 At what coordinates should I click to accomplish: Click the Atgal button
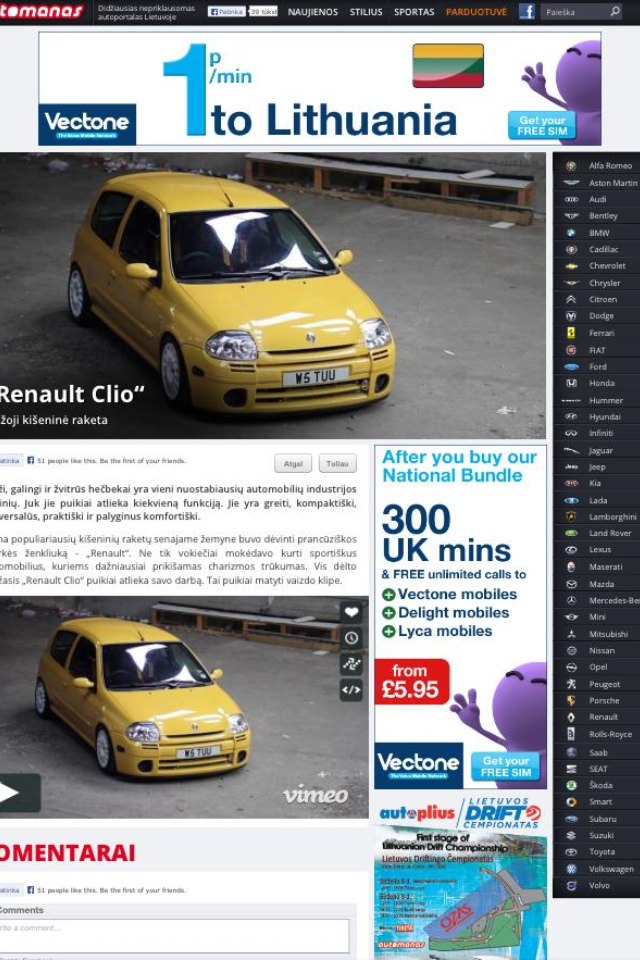coord(293,463)
